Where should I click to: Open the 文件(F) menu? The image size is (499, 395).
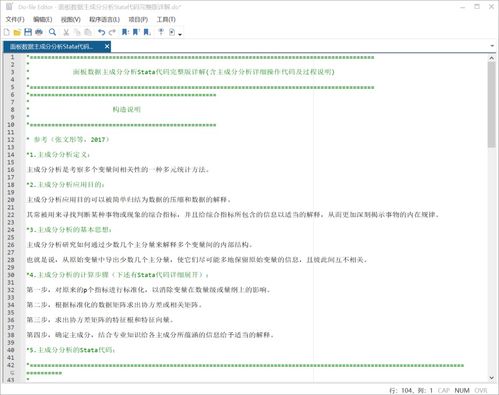(15, 20)
